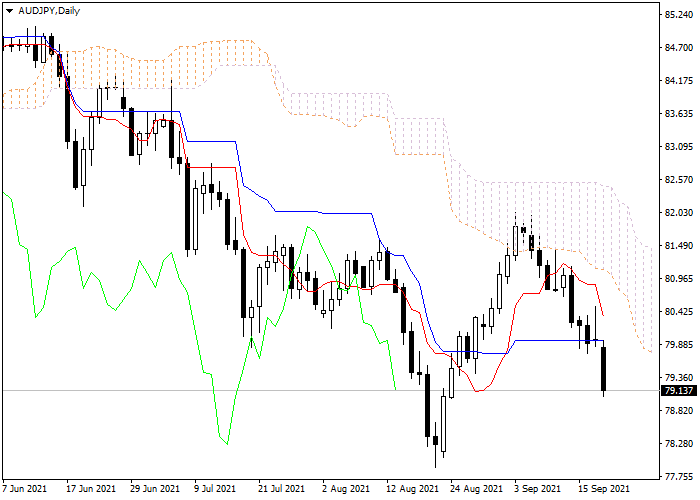Viewport: 700px width, 500px height.
Task: Click the 84.175 price axis label
Action: click(x=679, y=81)
